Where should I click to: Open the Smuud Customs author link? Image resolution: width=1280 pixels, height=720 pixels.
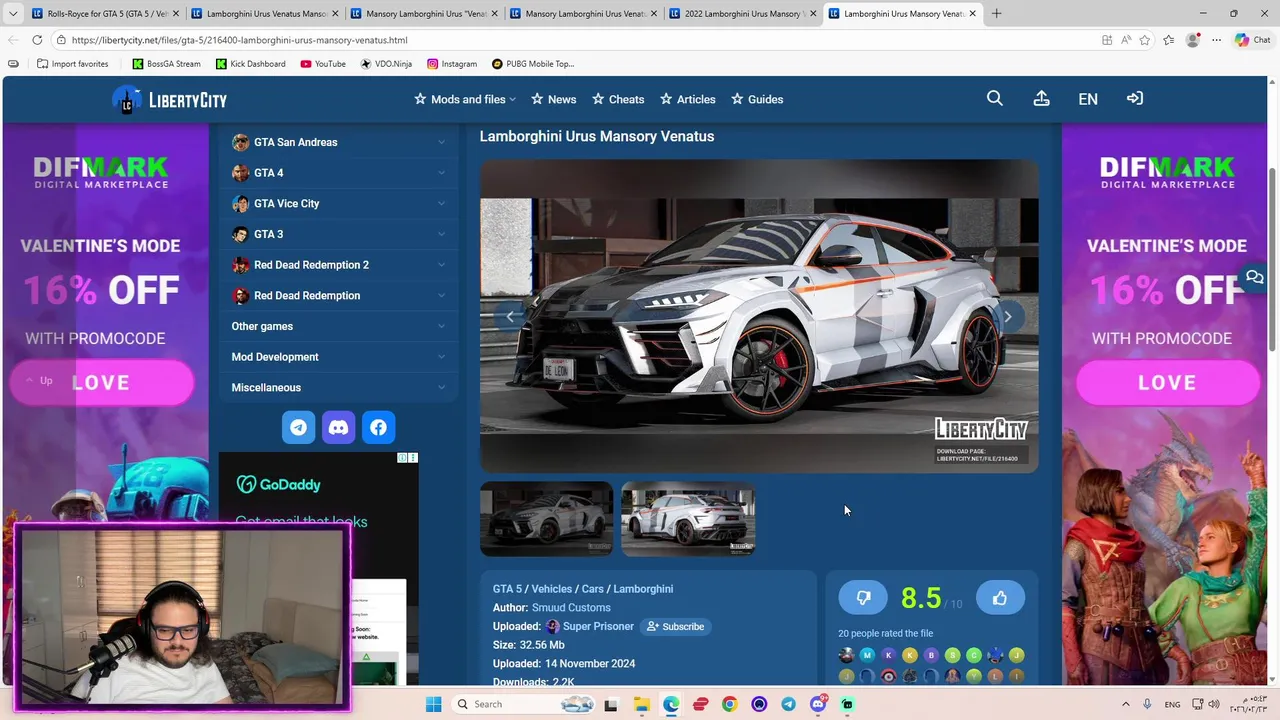(x=571, y=607)
